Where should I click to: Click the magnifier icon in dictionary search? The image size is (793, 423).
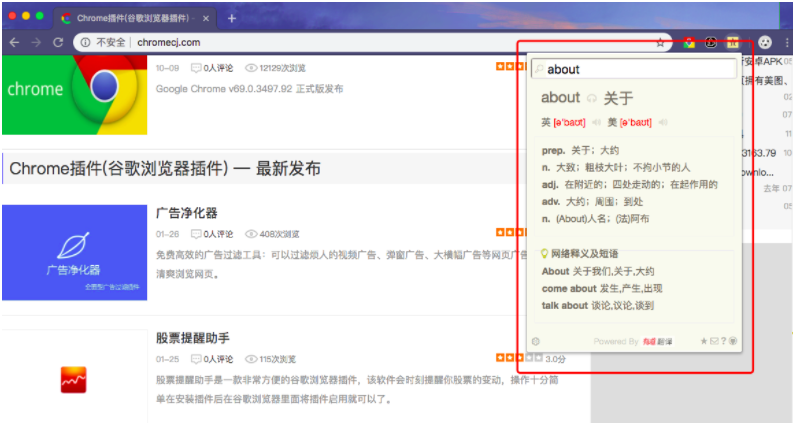(x=539, y=69)
